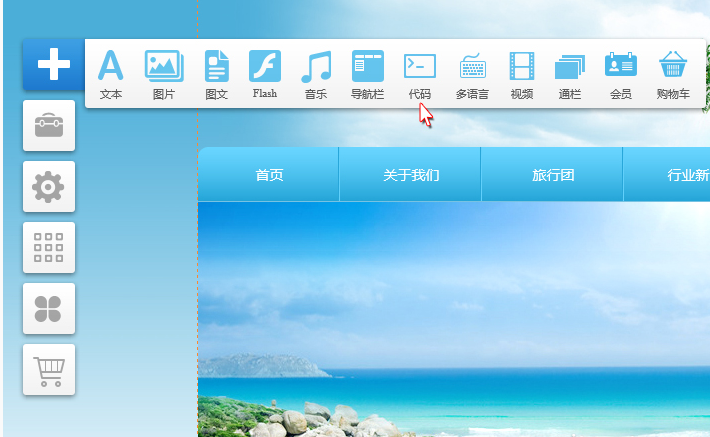Open the toolbox briefcase sidebar button
710x437 pixels.
pyautogui.click(x=49, y=126)
